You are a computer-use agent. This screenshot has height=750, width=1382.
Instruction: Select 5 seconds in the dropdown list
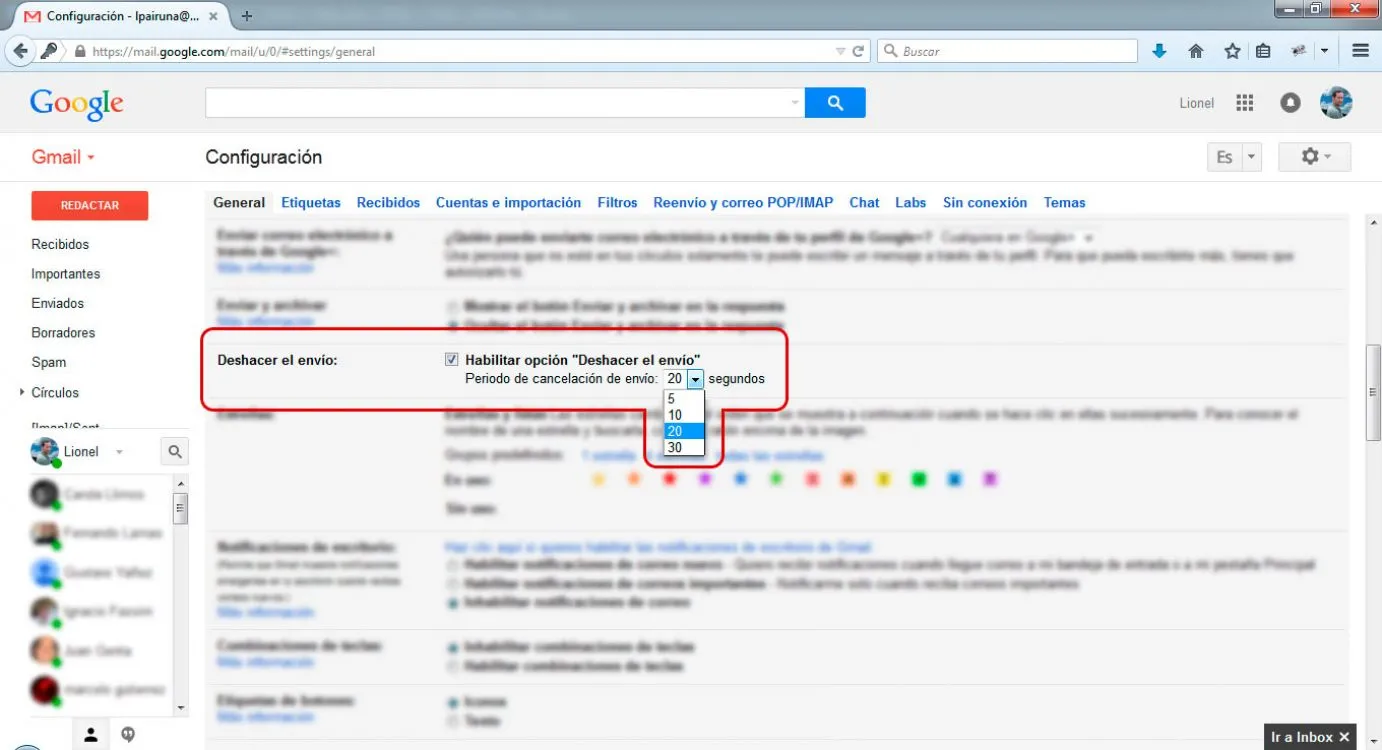pos(684,398)
